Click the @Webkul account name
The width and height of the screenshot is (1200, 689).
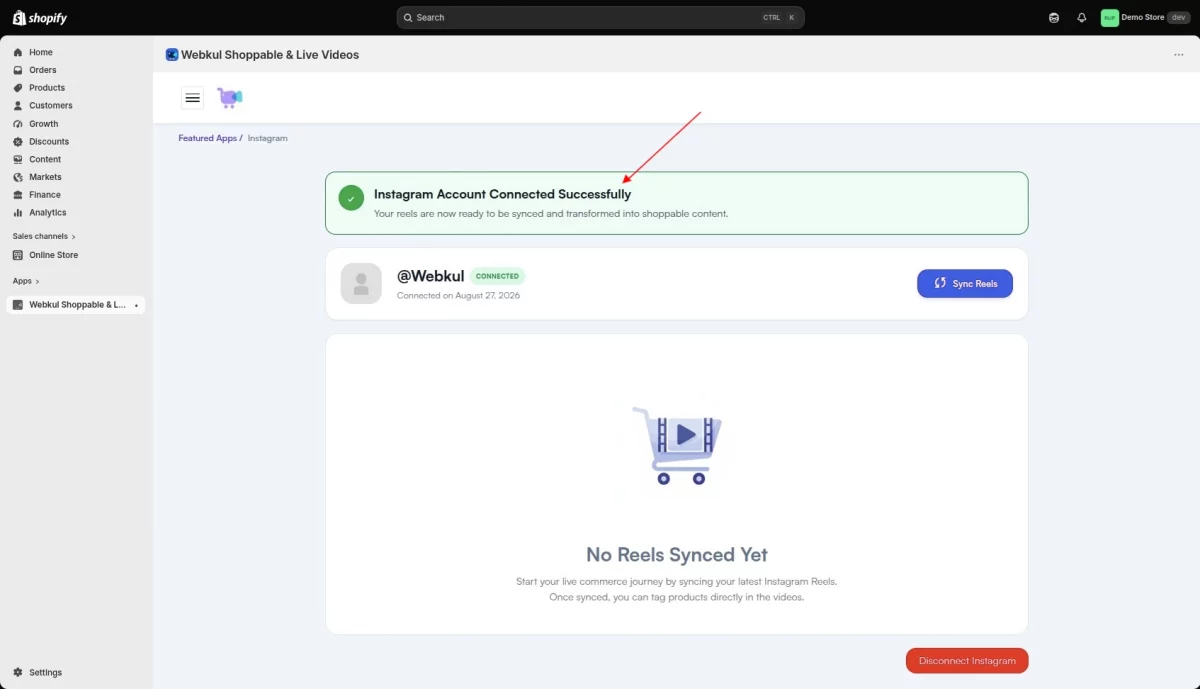click(430, 275)
